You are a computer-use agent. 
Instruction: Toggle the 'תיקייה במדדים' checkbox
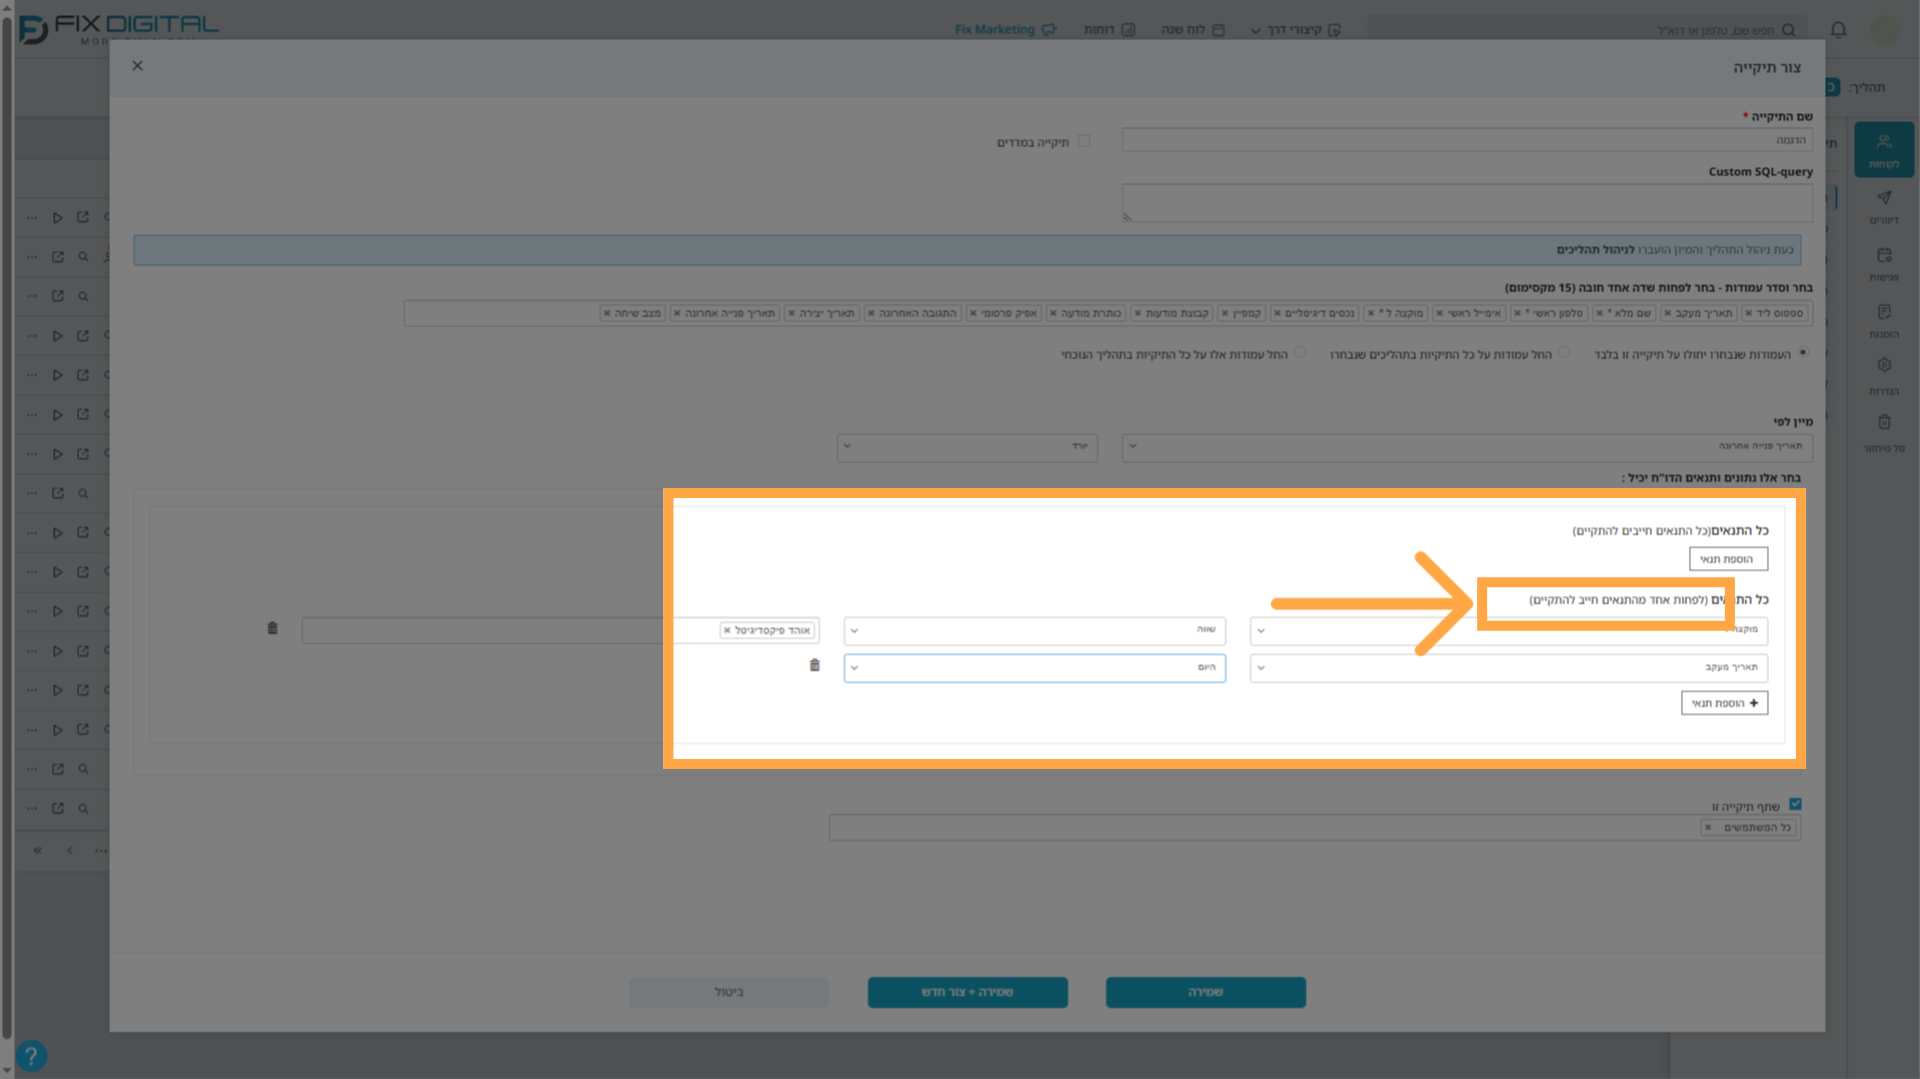[x=1084, y=141]
